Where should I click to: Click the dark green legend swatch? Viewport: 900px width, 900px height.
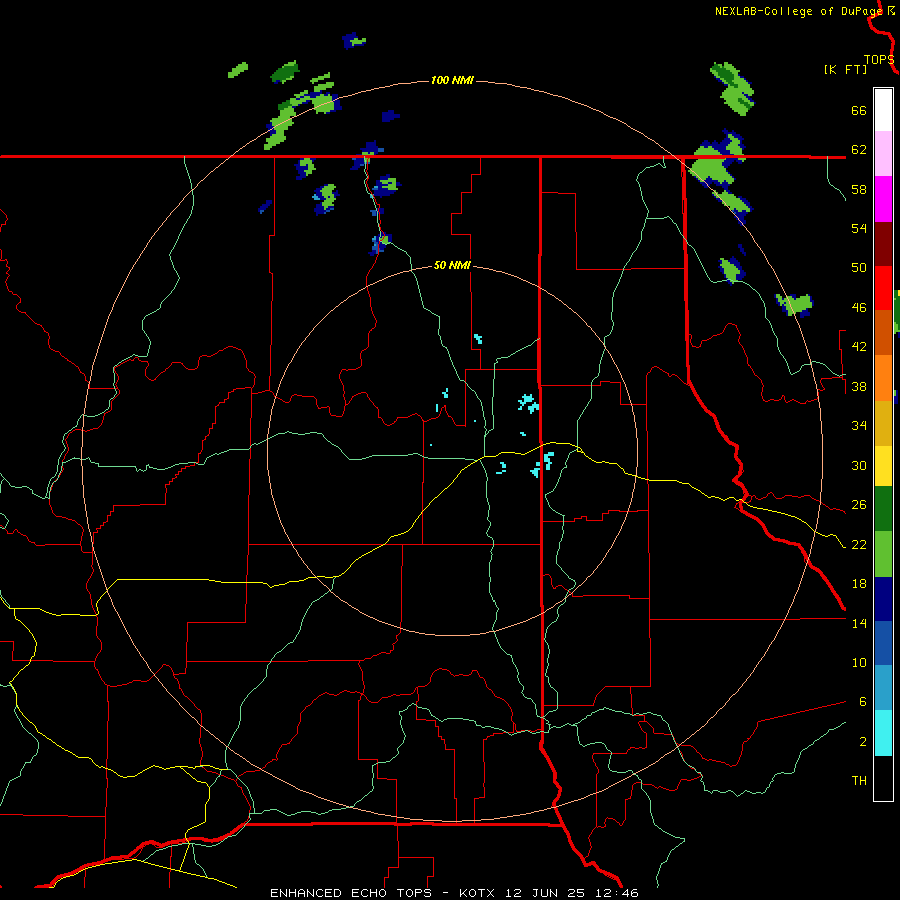coord(883,509)
